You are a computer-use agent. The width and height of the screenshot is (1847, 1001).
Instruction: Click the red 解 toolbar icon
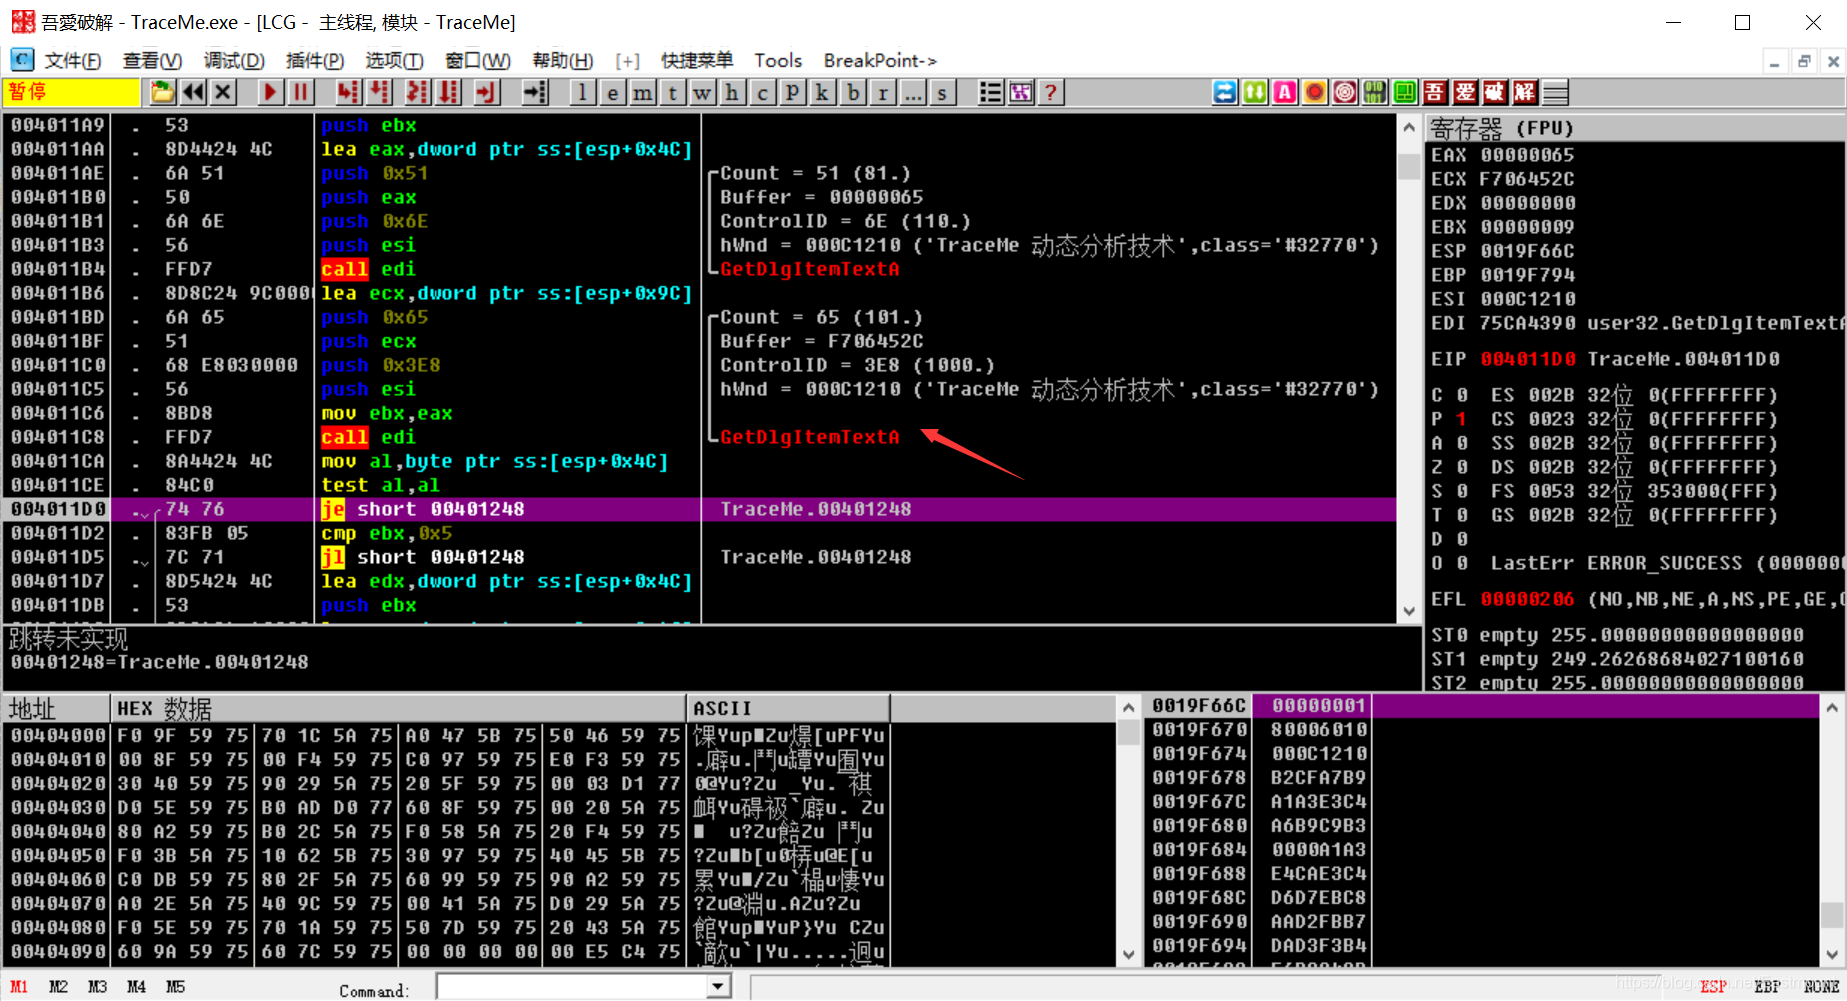[x=1525, y=93]
